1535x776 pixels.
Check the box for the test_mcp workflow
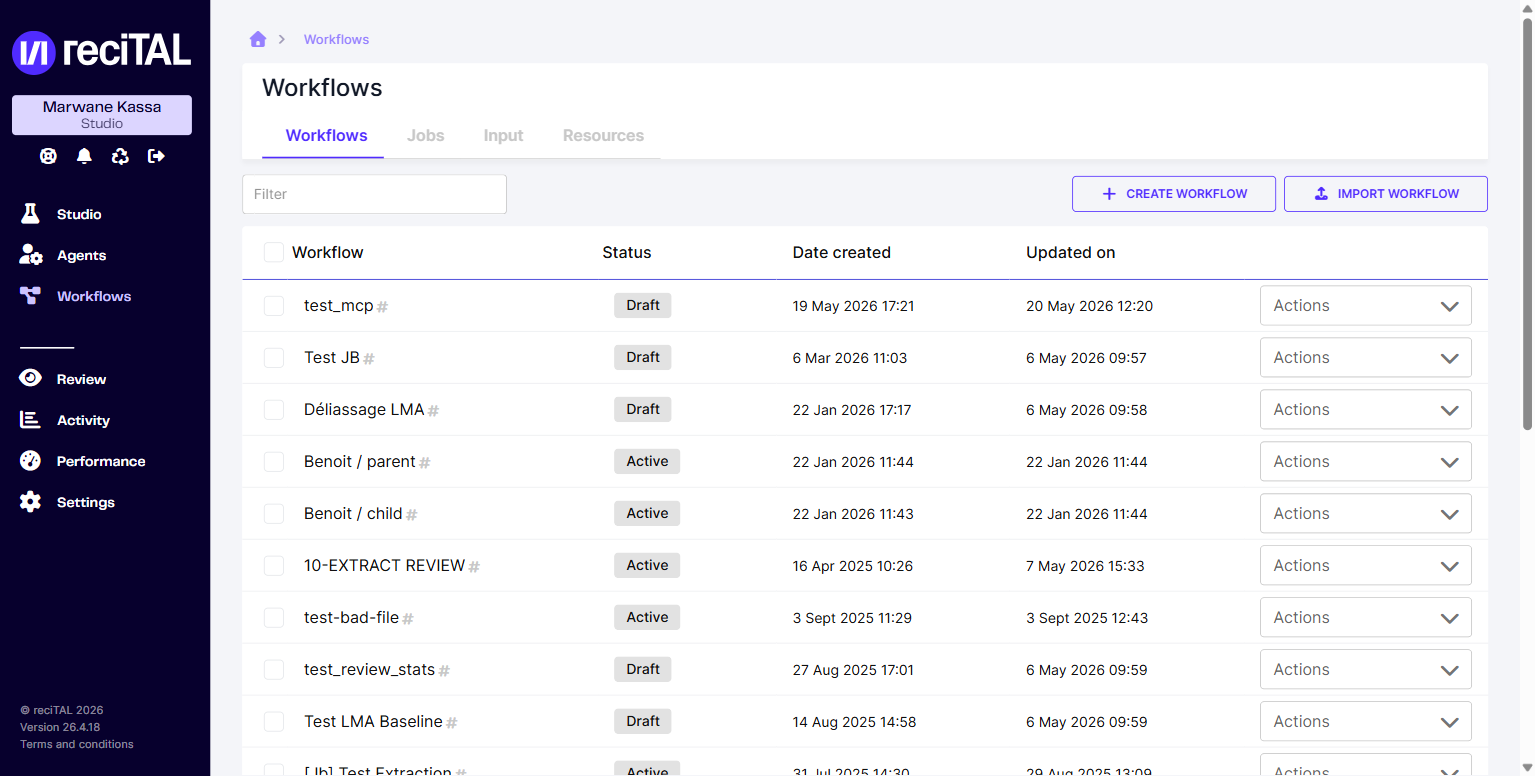[274, 306]
